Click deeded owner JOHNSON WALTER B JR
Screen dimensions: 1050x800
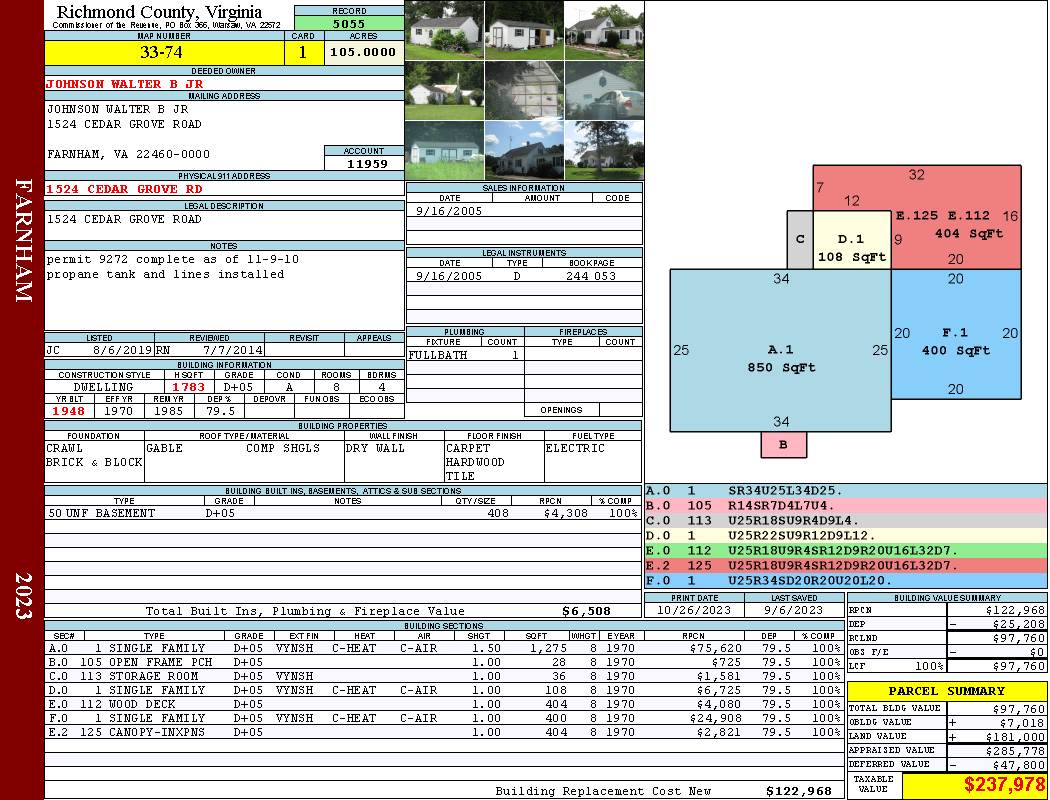pos(125,84)
